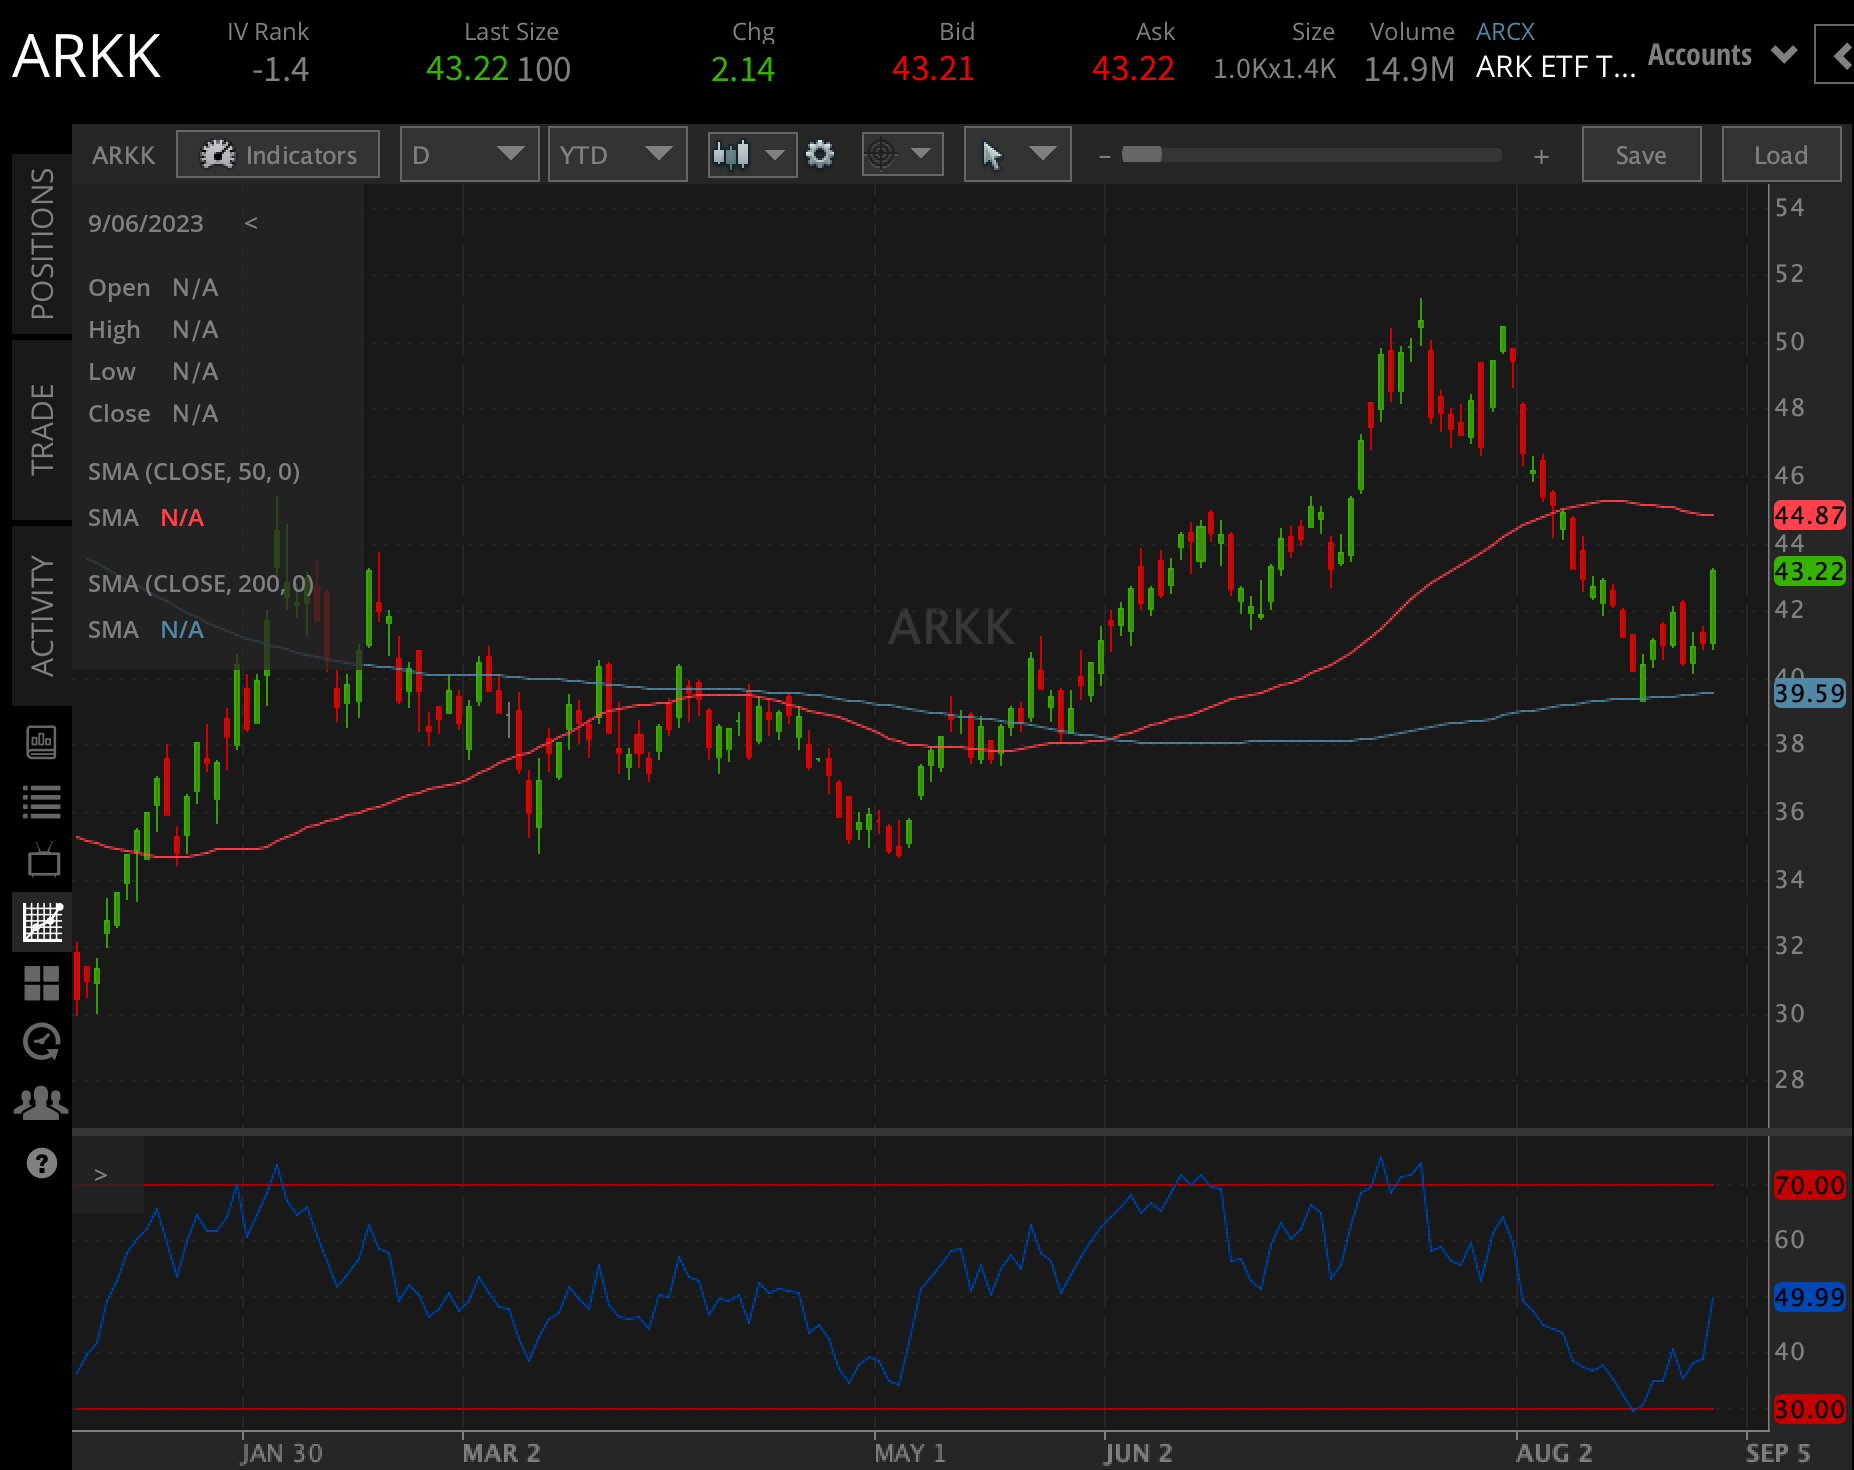This screenshot has height=1470, width=1854.
Task: Click the Bid price 43.21
Action: coord(933,69)
